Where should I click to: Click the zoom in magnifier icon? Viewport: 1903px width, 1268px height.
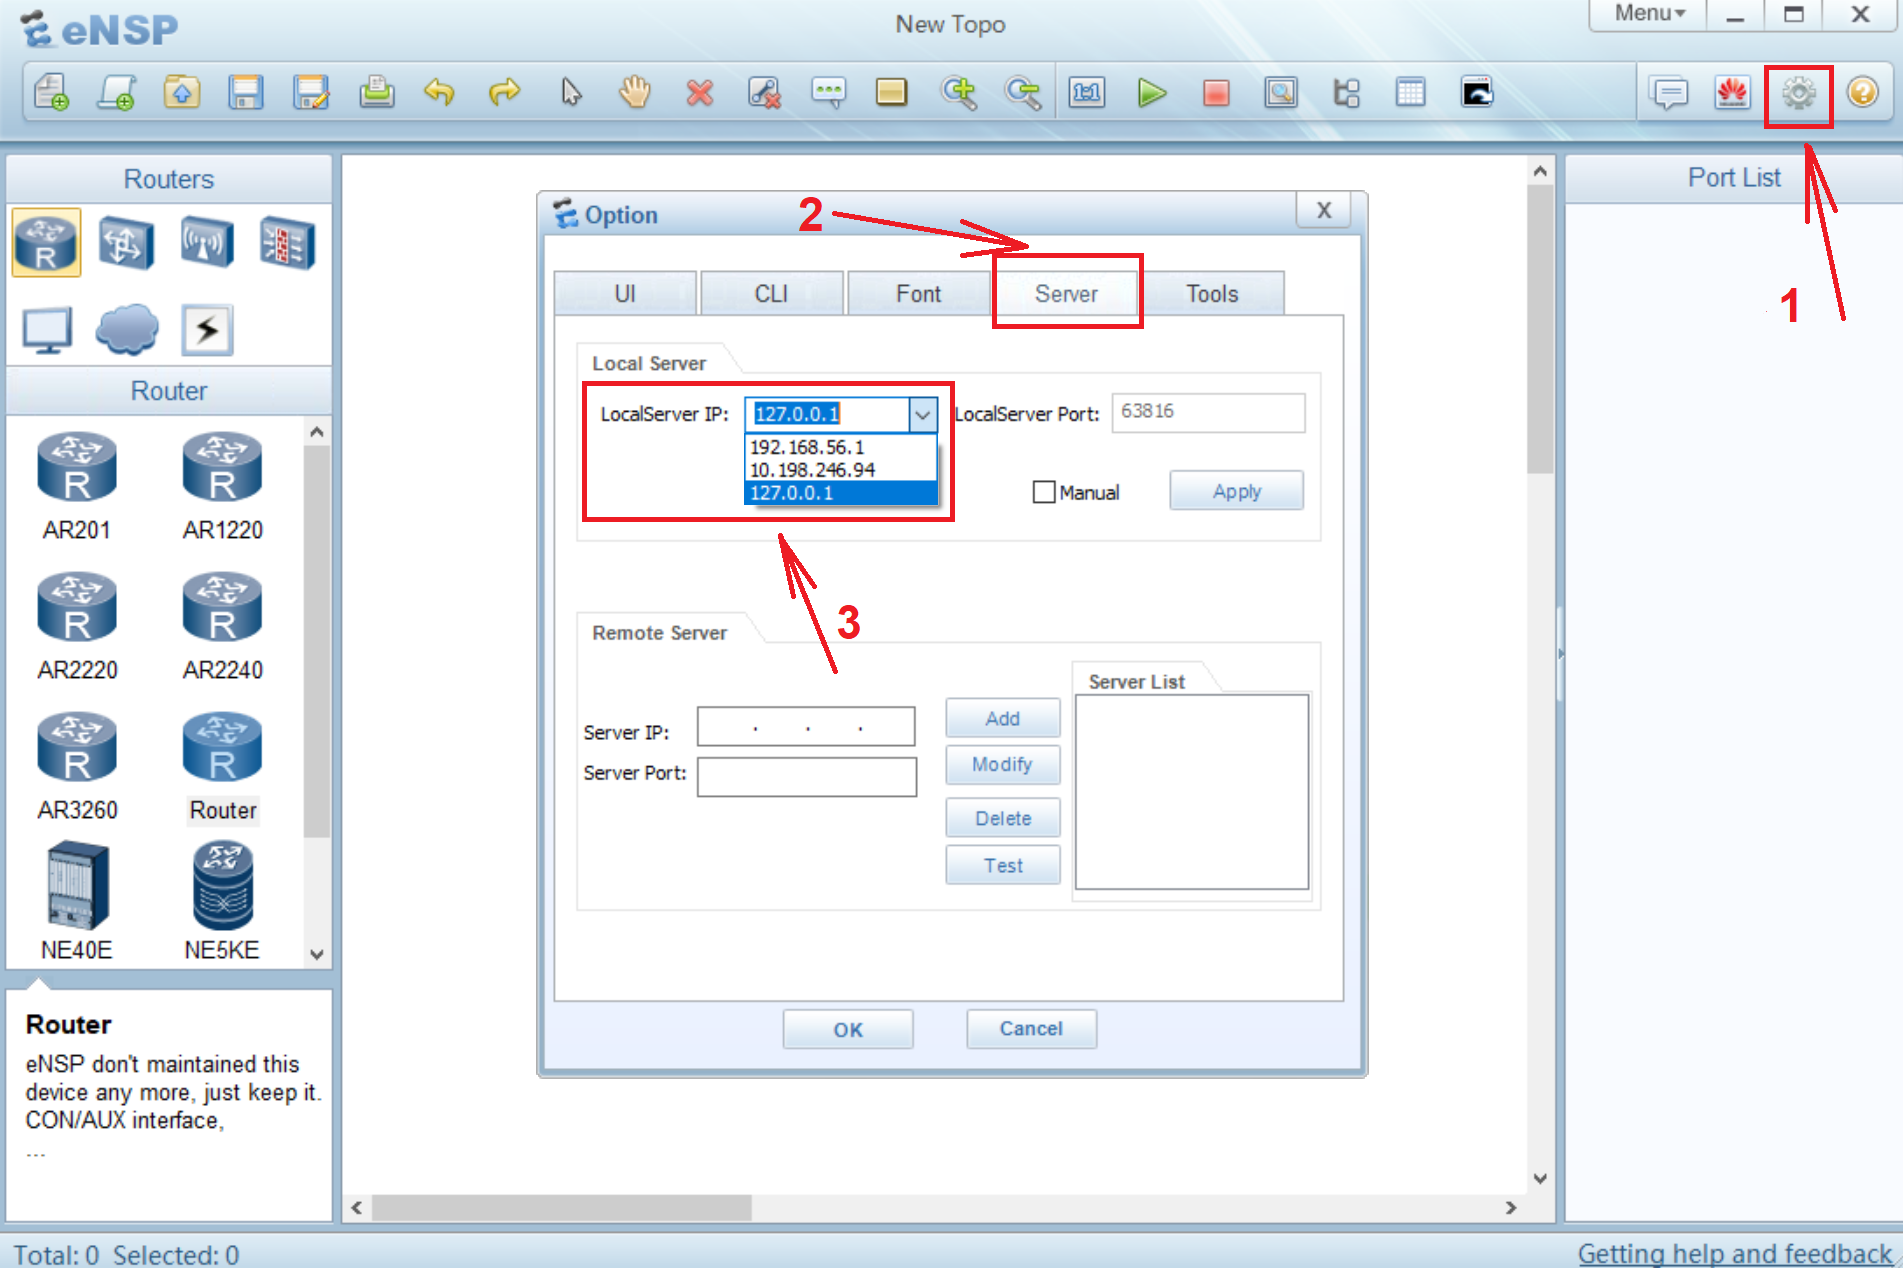point(958,93)
